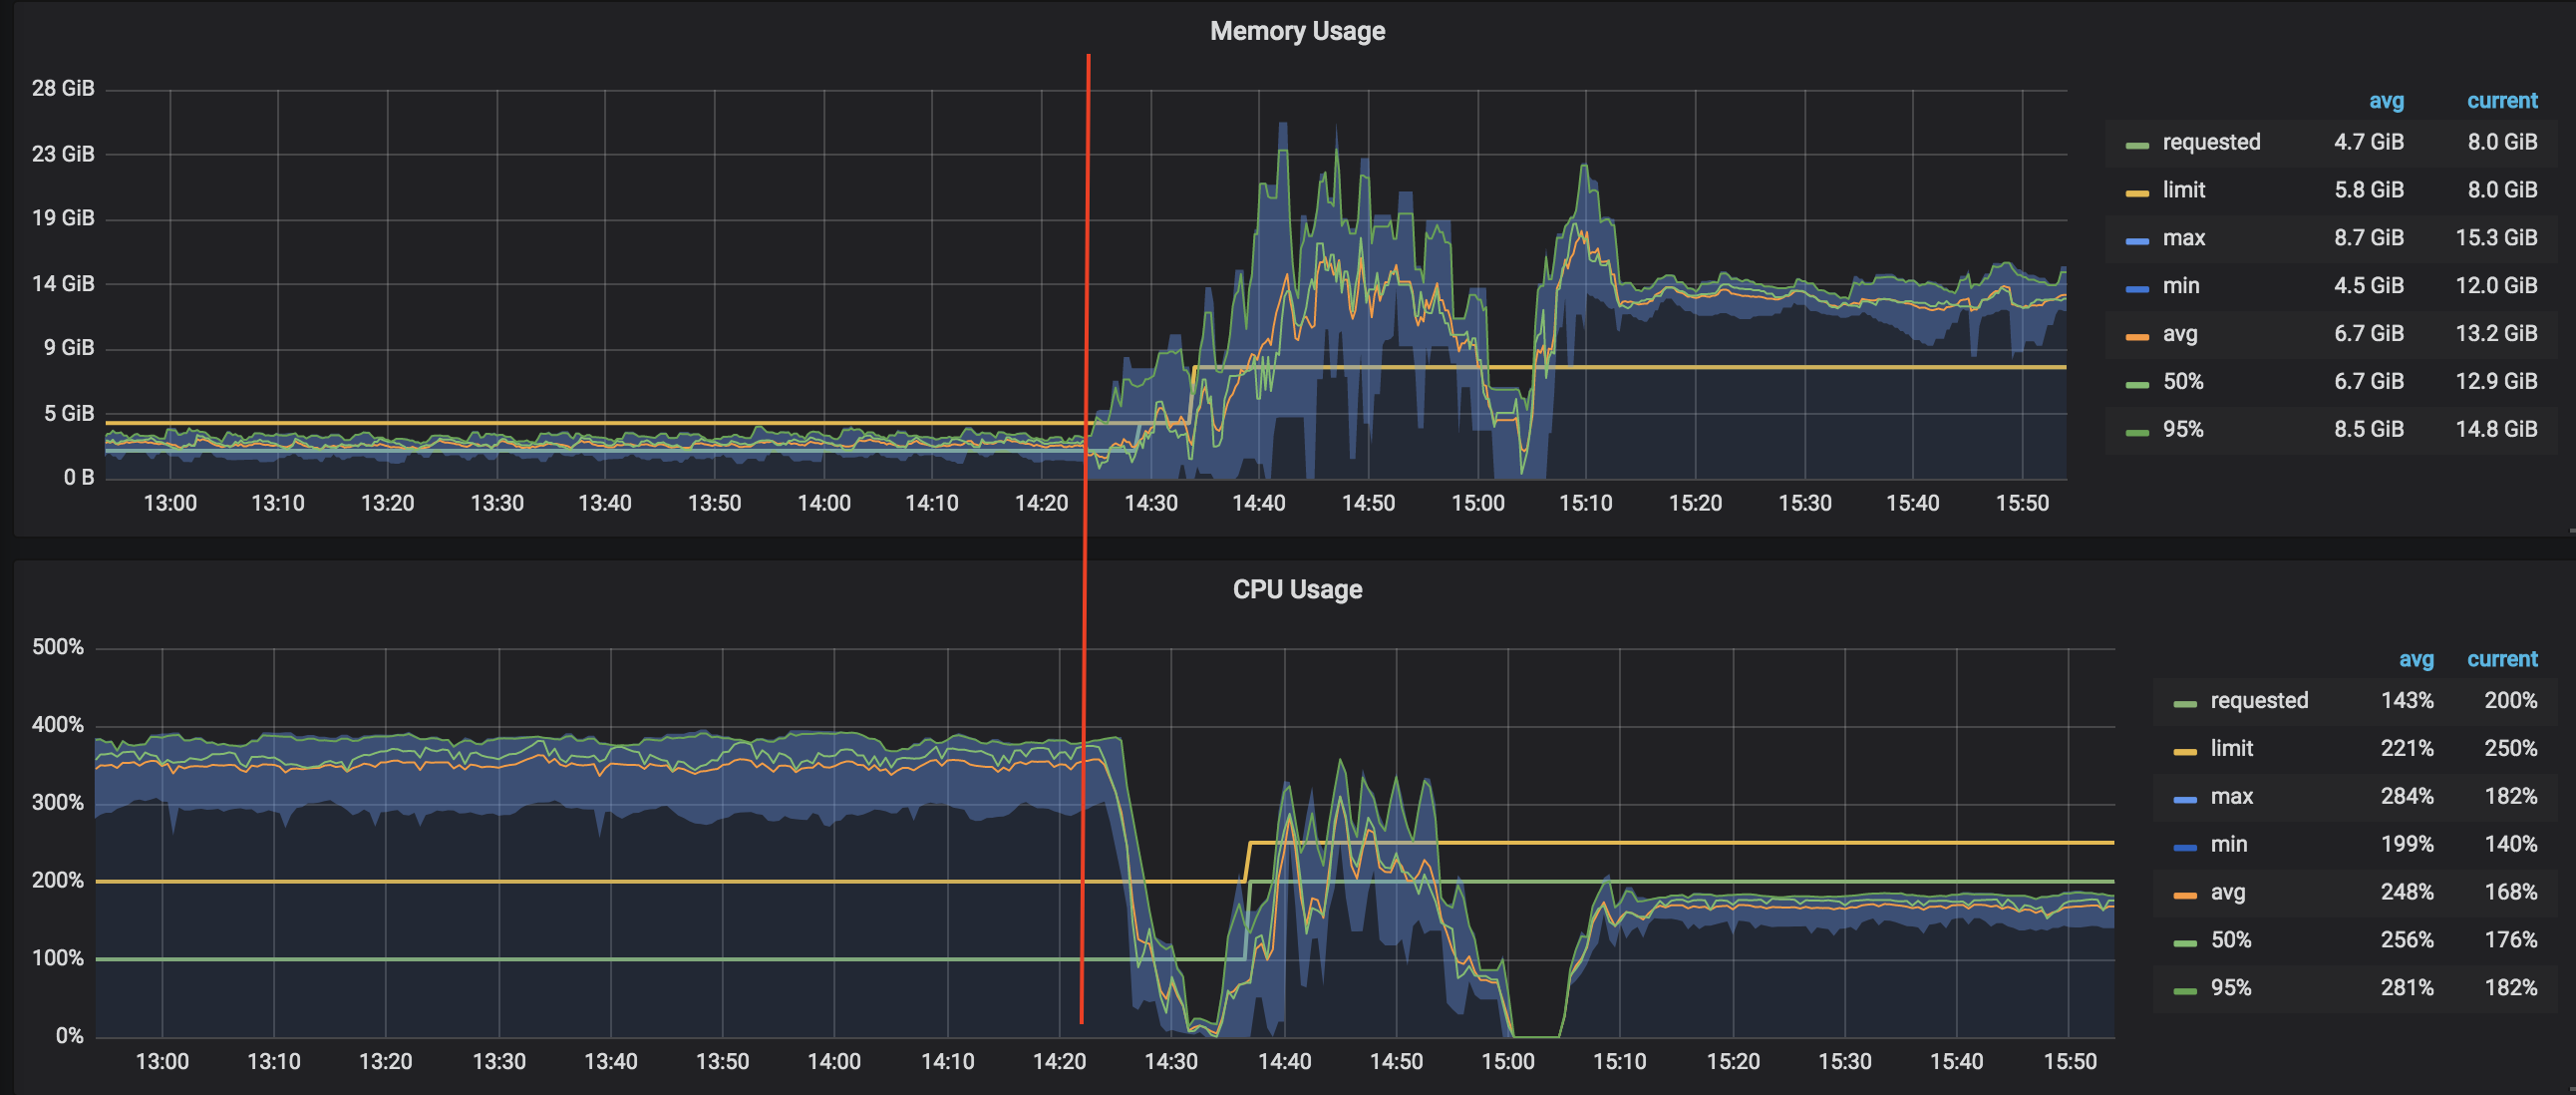Click the orange avg series icon in Memory legend
The image size is (2576, 1095).
point(2135,333)
